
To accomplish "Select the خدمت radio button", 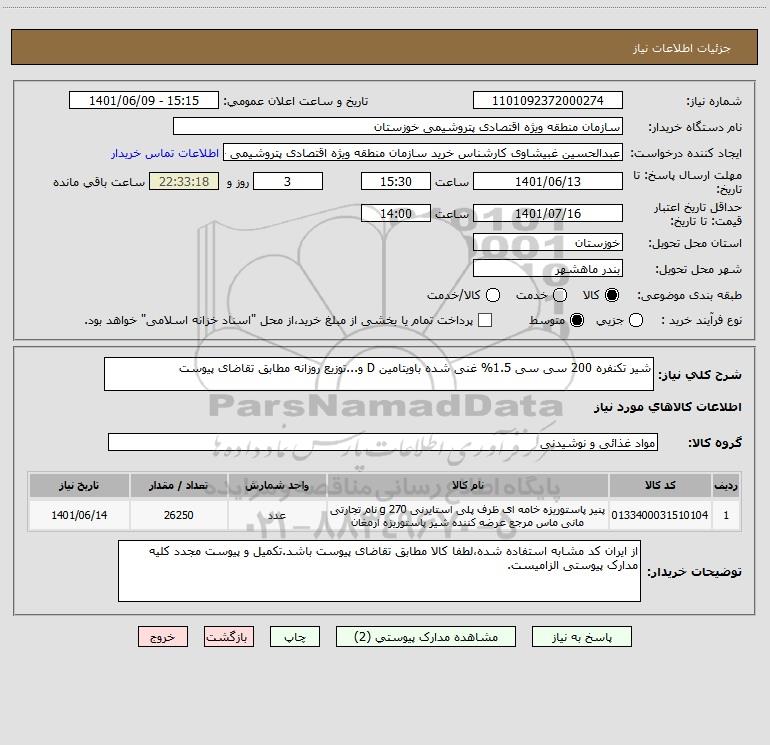I will click(x=560, y=295).
